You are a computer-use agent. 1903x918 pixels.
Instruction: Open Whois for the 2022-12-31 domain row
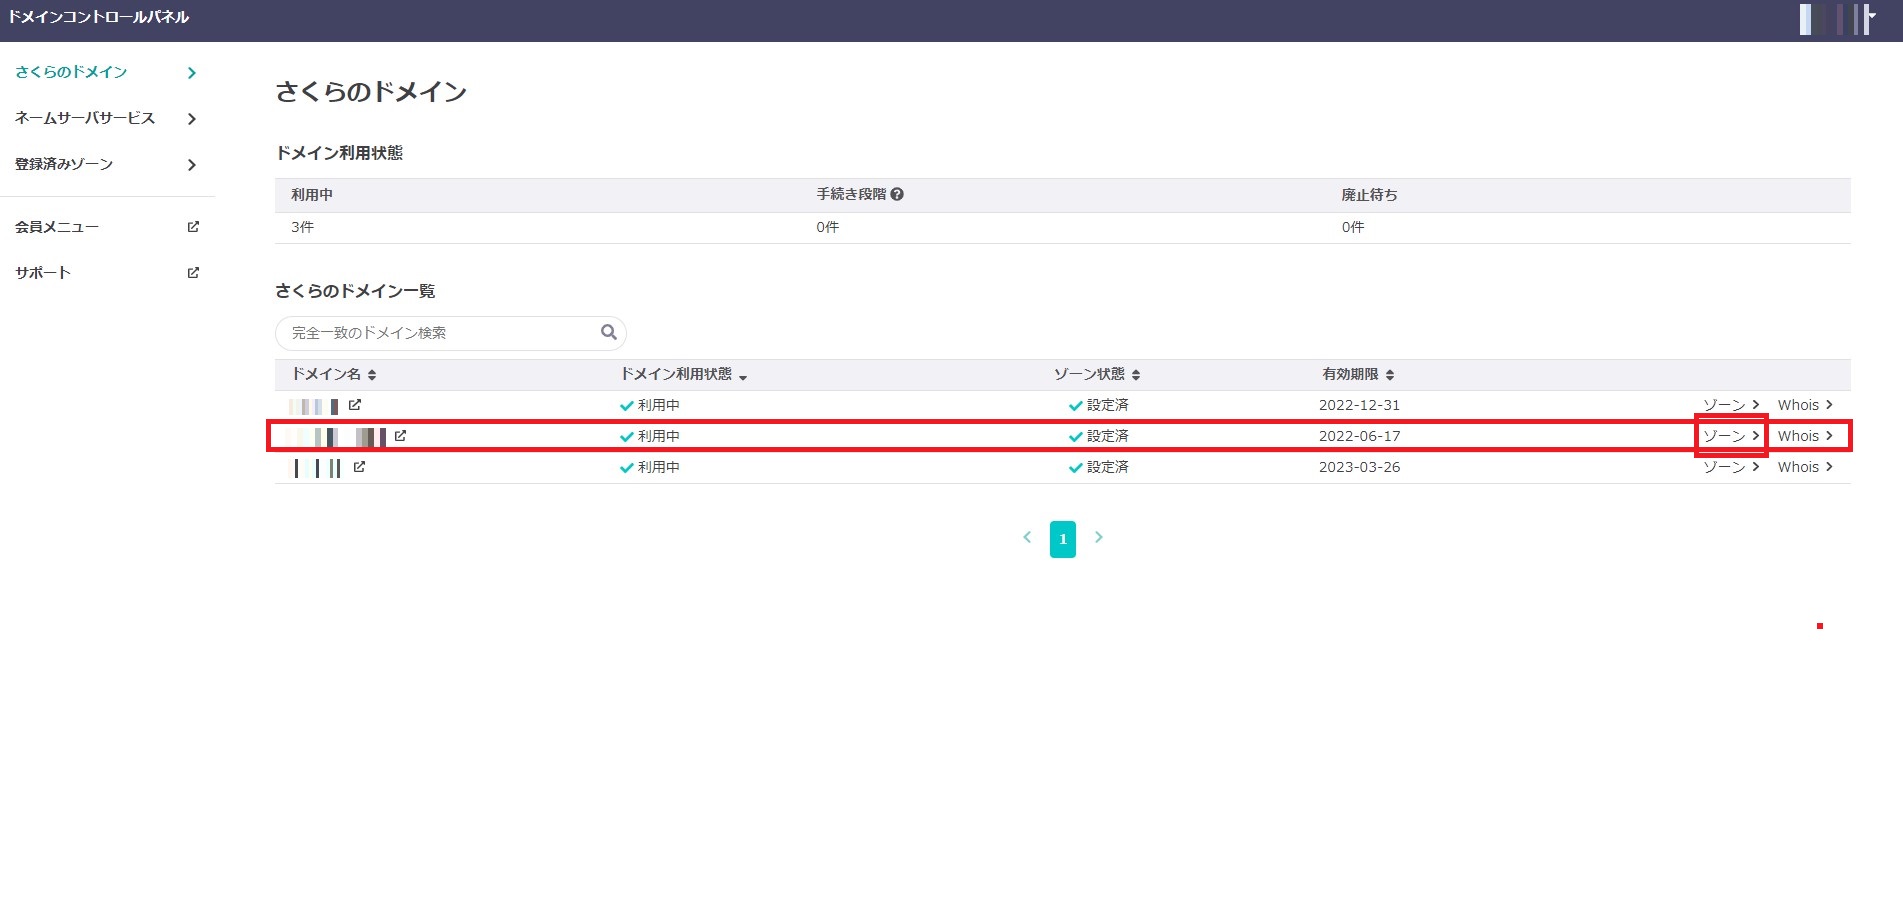point(1805,405)
